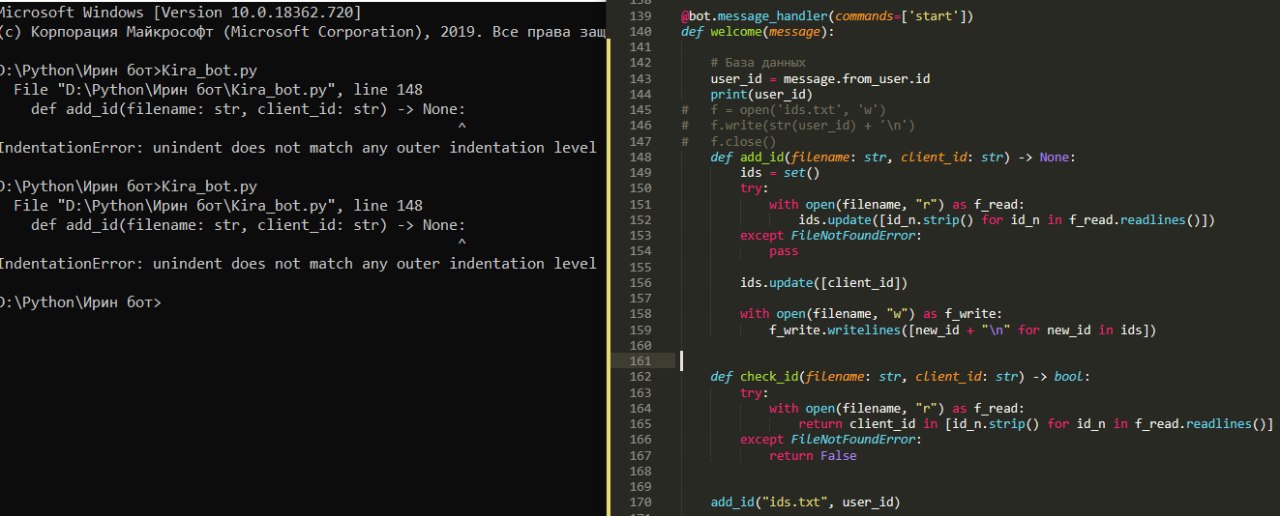Click the 'return False' line

point(813,455)
